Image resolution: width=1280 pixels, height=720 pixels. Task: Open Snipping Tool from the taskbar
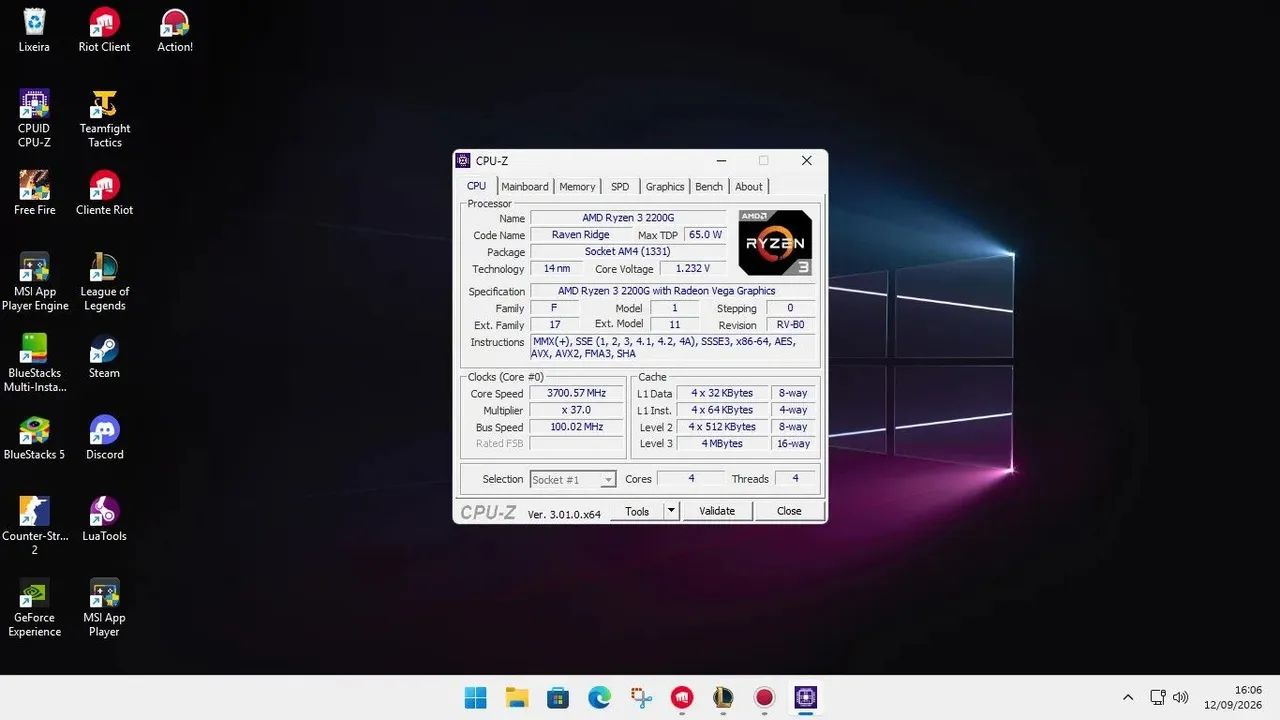click(x=641, y=697)
